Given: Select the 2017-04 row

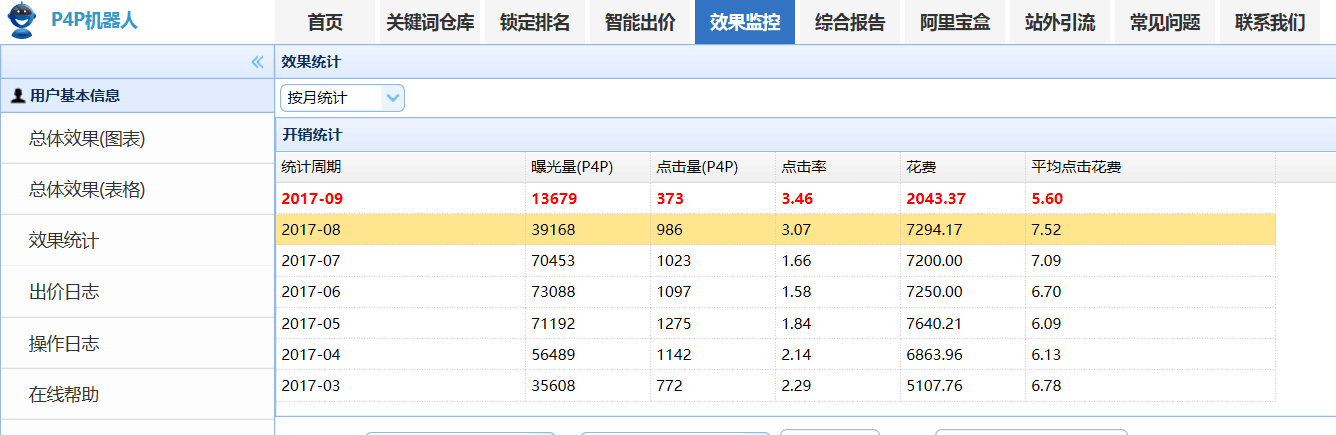Looking at the screenshot, I should 775,354.
